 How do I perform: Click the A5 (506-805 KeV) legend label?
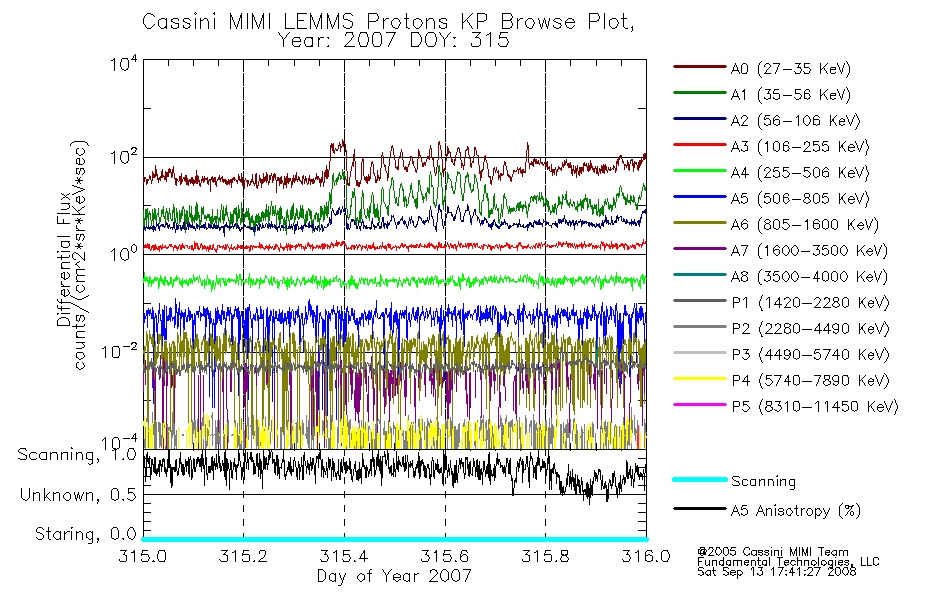pos(800,199)
